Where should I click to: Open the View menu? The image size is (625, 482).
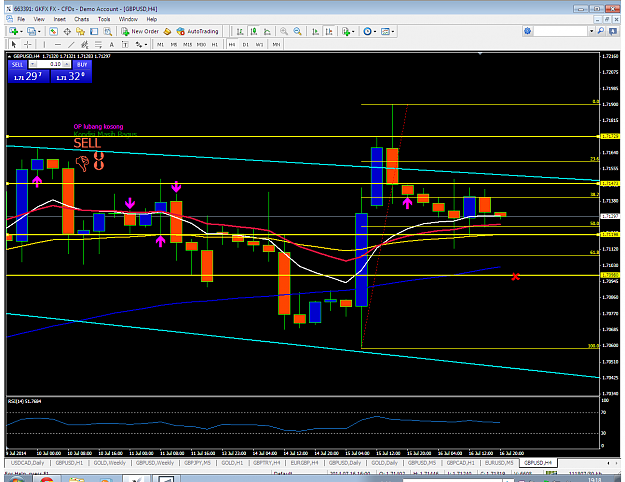click(39, 19)
